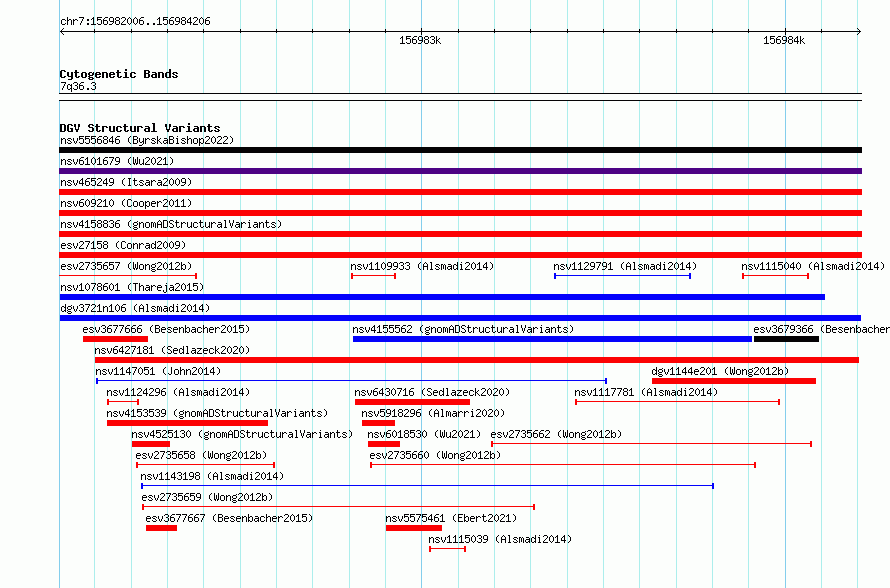This screenshot has width=890, height=588.
Task: Select the black nsv5556846 variant bar
Action: (x=460, y=150)
